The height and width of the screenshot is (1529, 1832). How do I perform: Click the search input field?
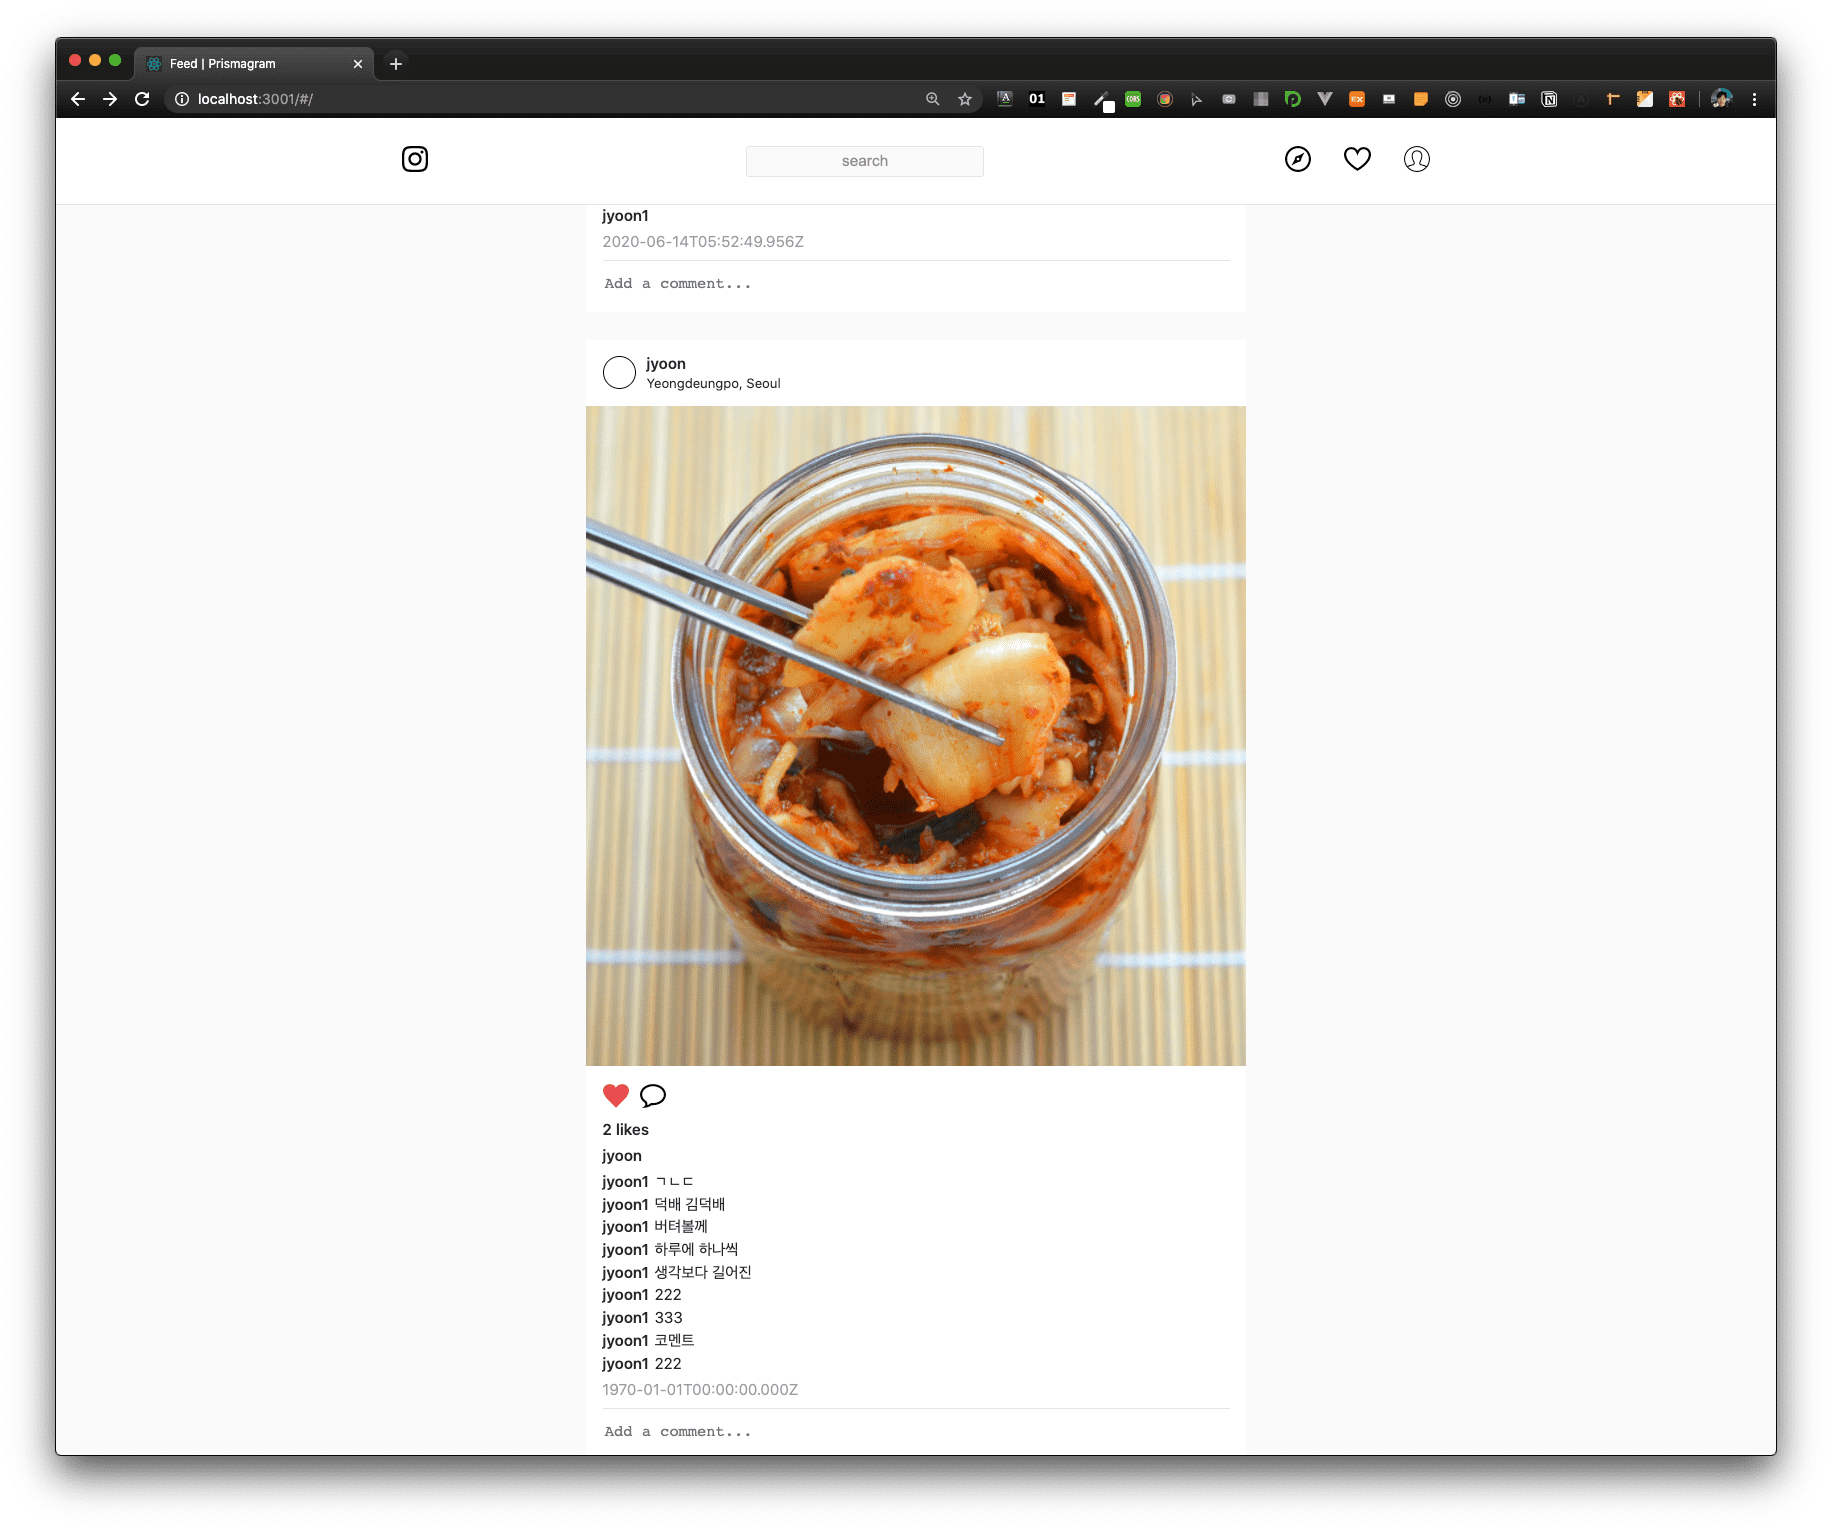[x=864, y=161]
